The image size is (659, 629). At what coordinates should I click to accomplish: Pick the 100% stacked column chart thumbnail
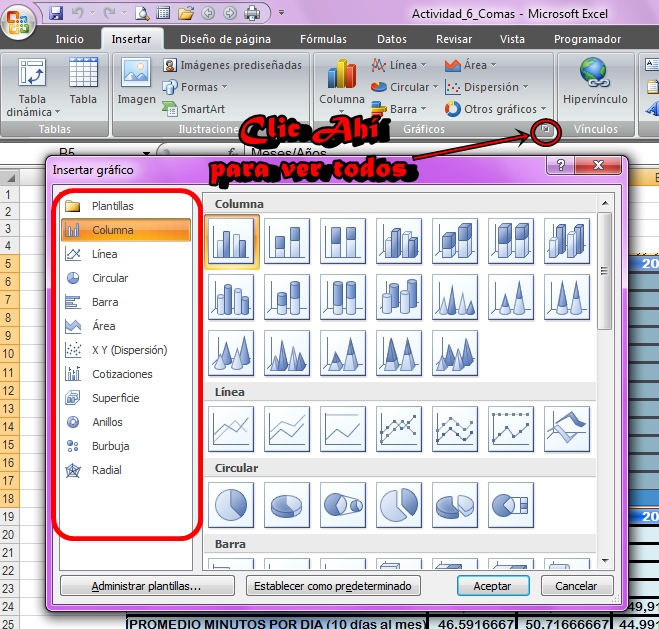(343, 241)
